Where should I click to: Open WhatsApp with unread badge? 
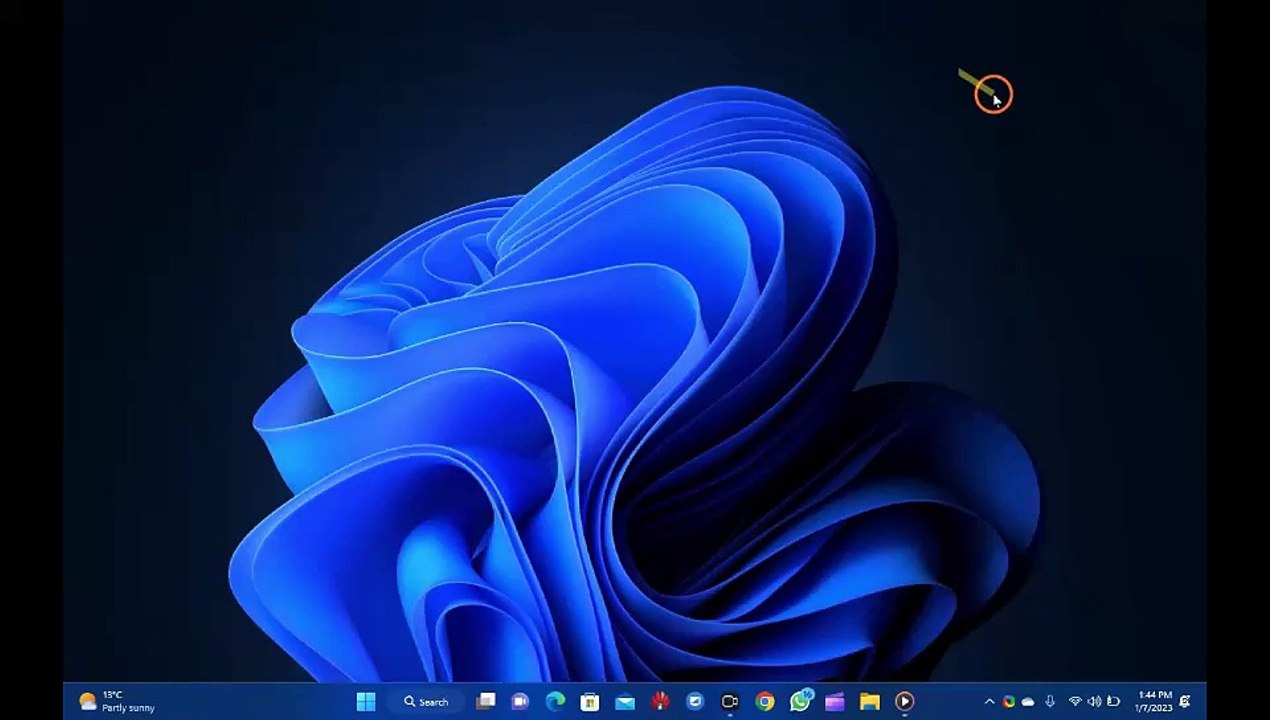801,701
